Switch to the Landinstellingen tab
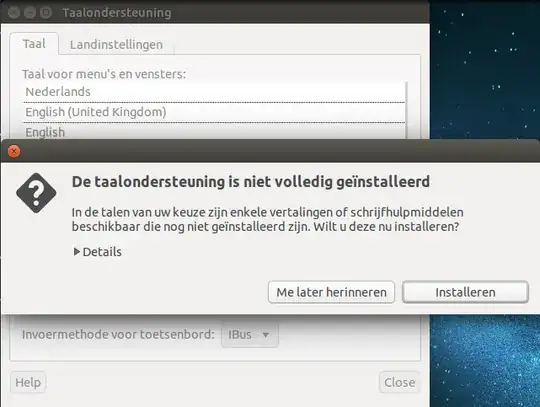This screenshot has height=407, width=540. [116, 44]
